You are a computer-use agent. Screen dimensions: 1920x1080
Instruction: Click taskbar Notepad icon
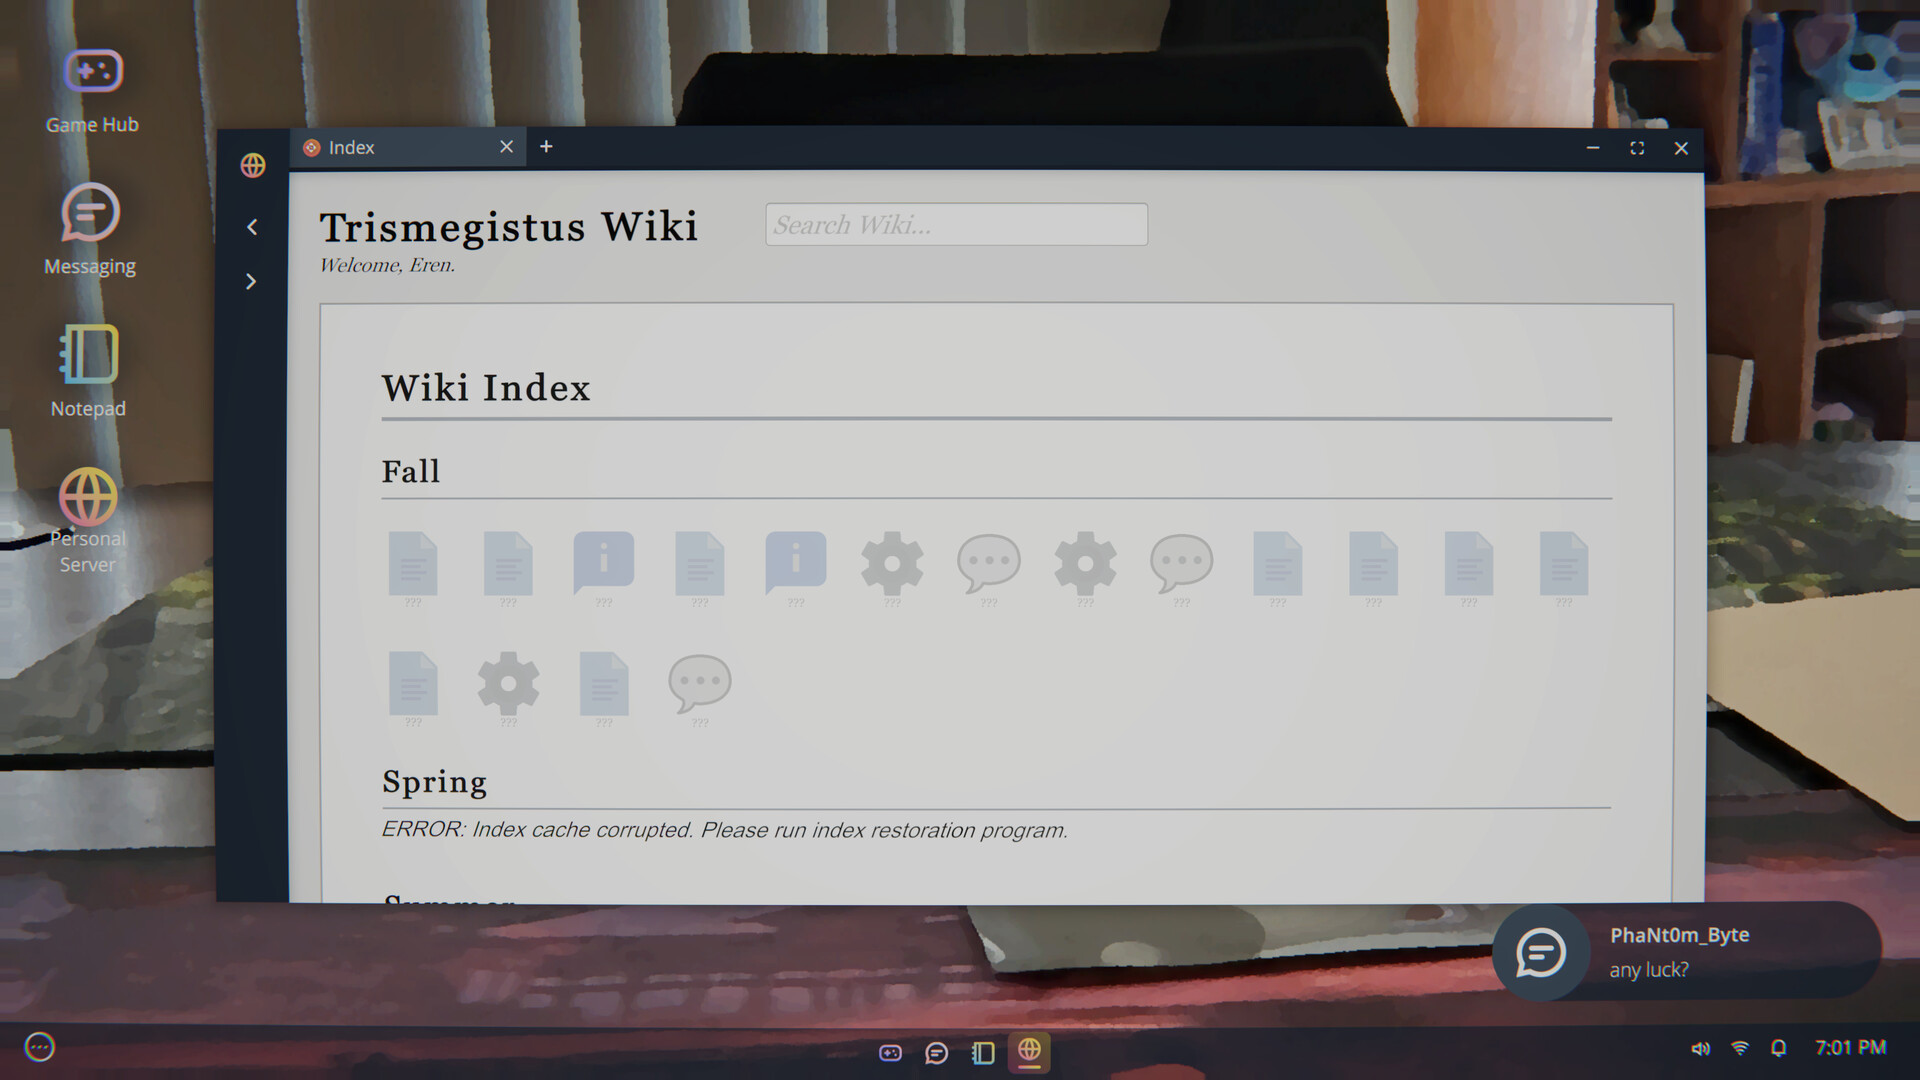pyautogui.click(x=983, y=1052)
